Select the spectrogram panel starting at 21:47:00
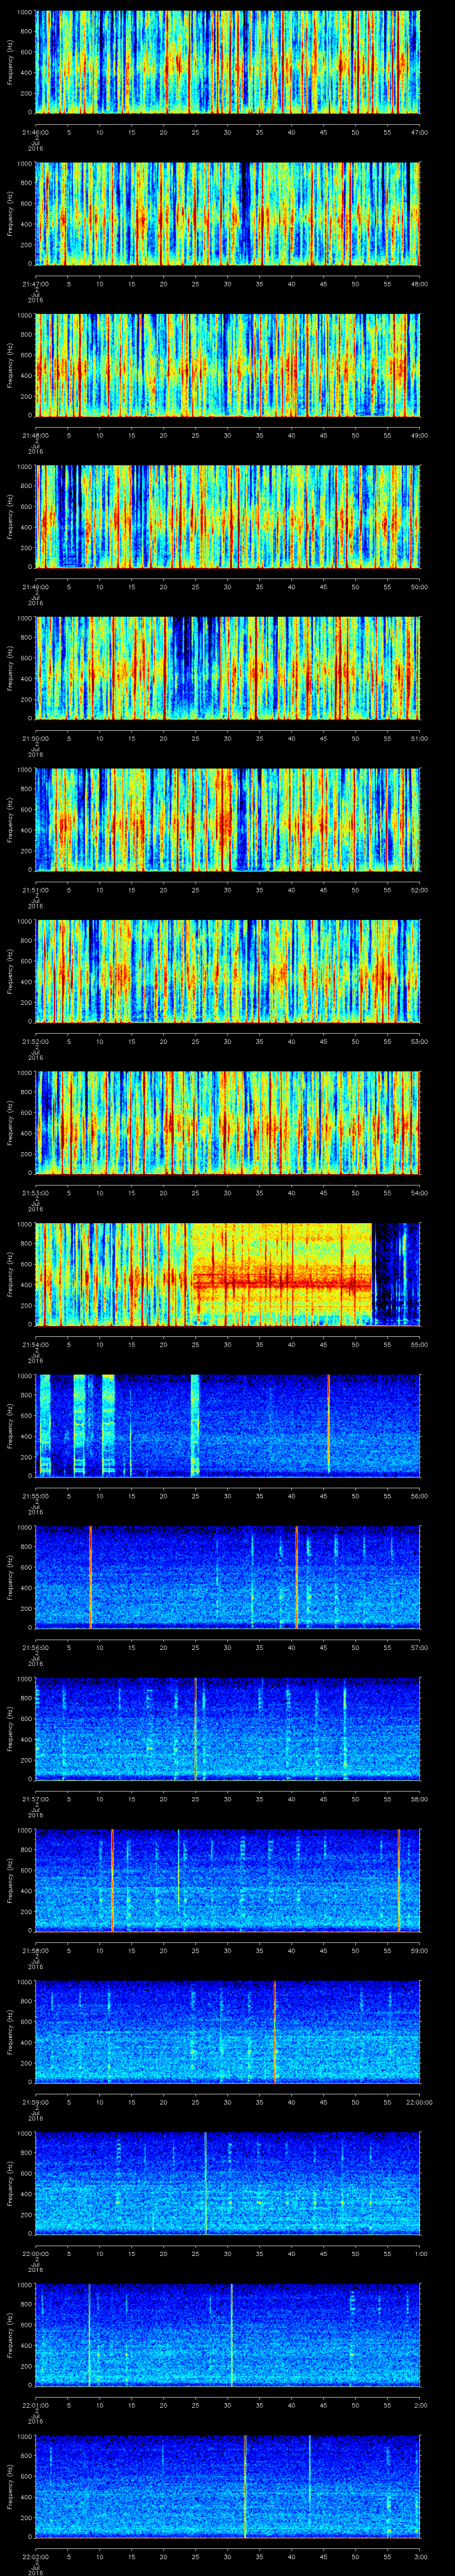 point(227,214)
